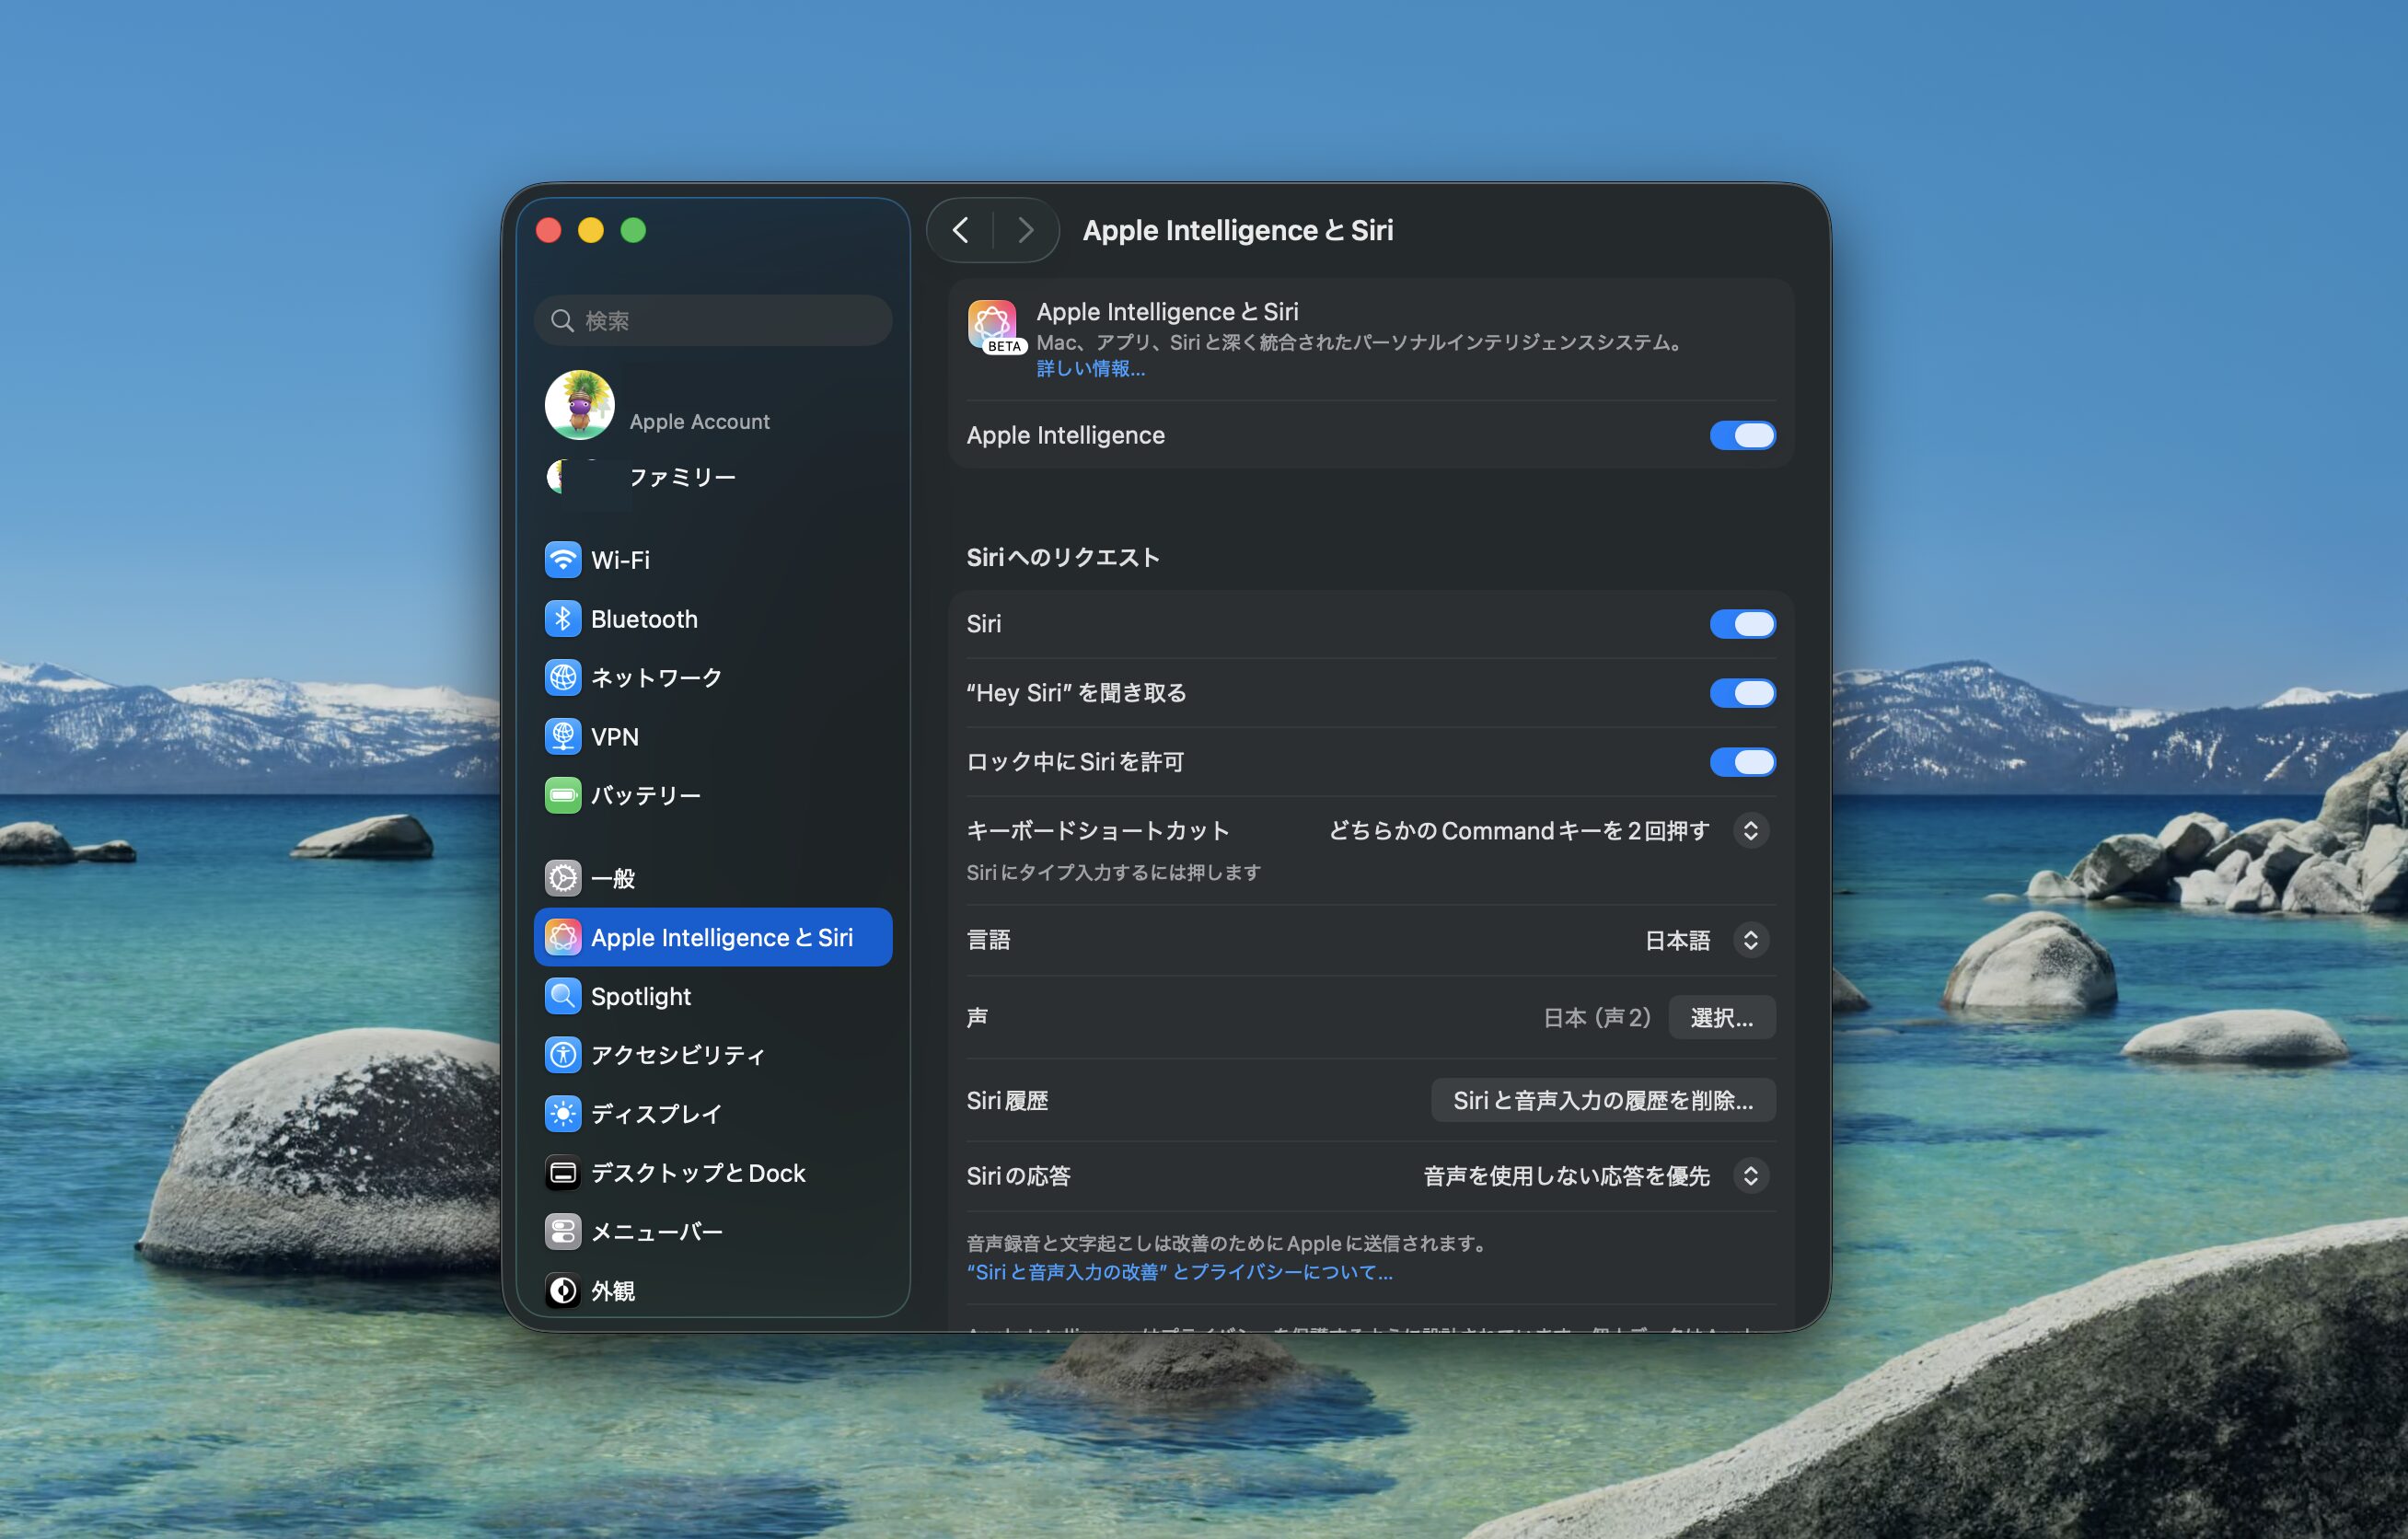2408x1539 pixels.
Task: Click the バッテリー battery icon
Action: point(563,796)
